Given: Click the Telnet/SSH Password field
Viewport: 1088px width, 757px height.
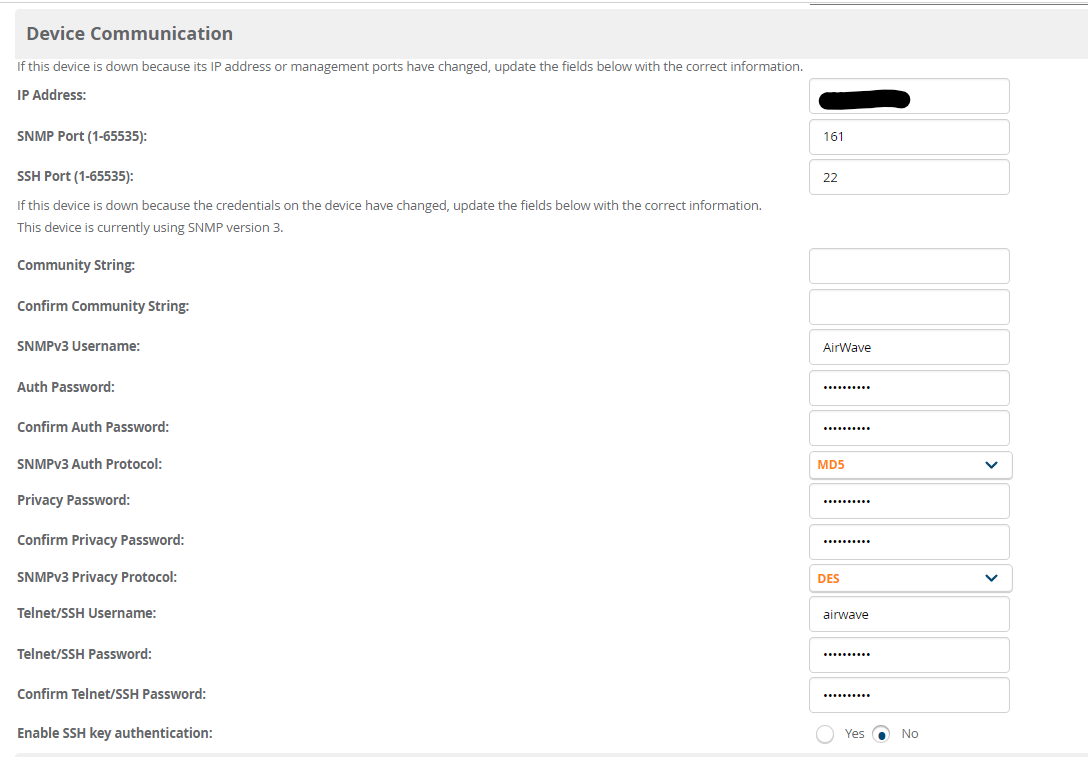Looking at the screenshot, I should 909,655.
